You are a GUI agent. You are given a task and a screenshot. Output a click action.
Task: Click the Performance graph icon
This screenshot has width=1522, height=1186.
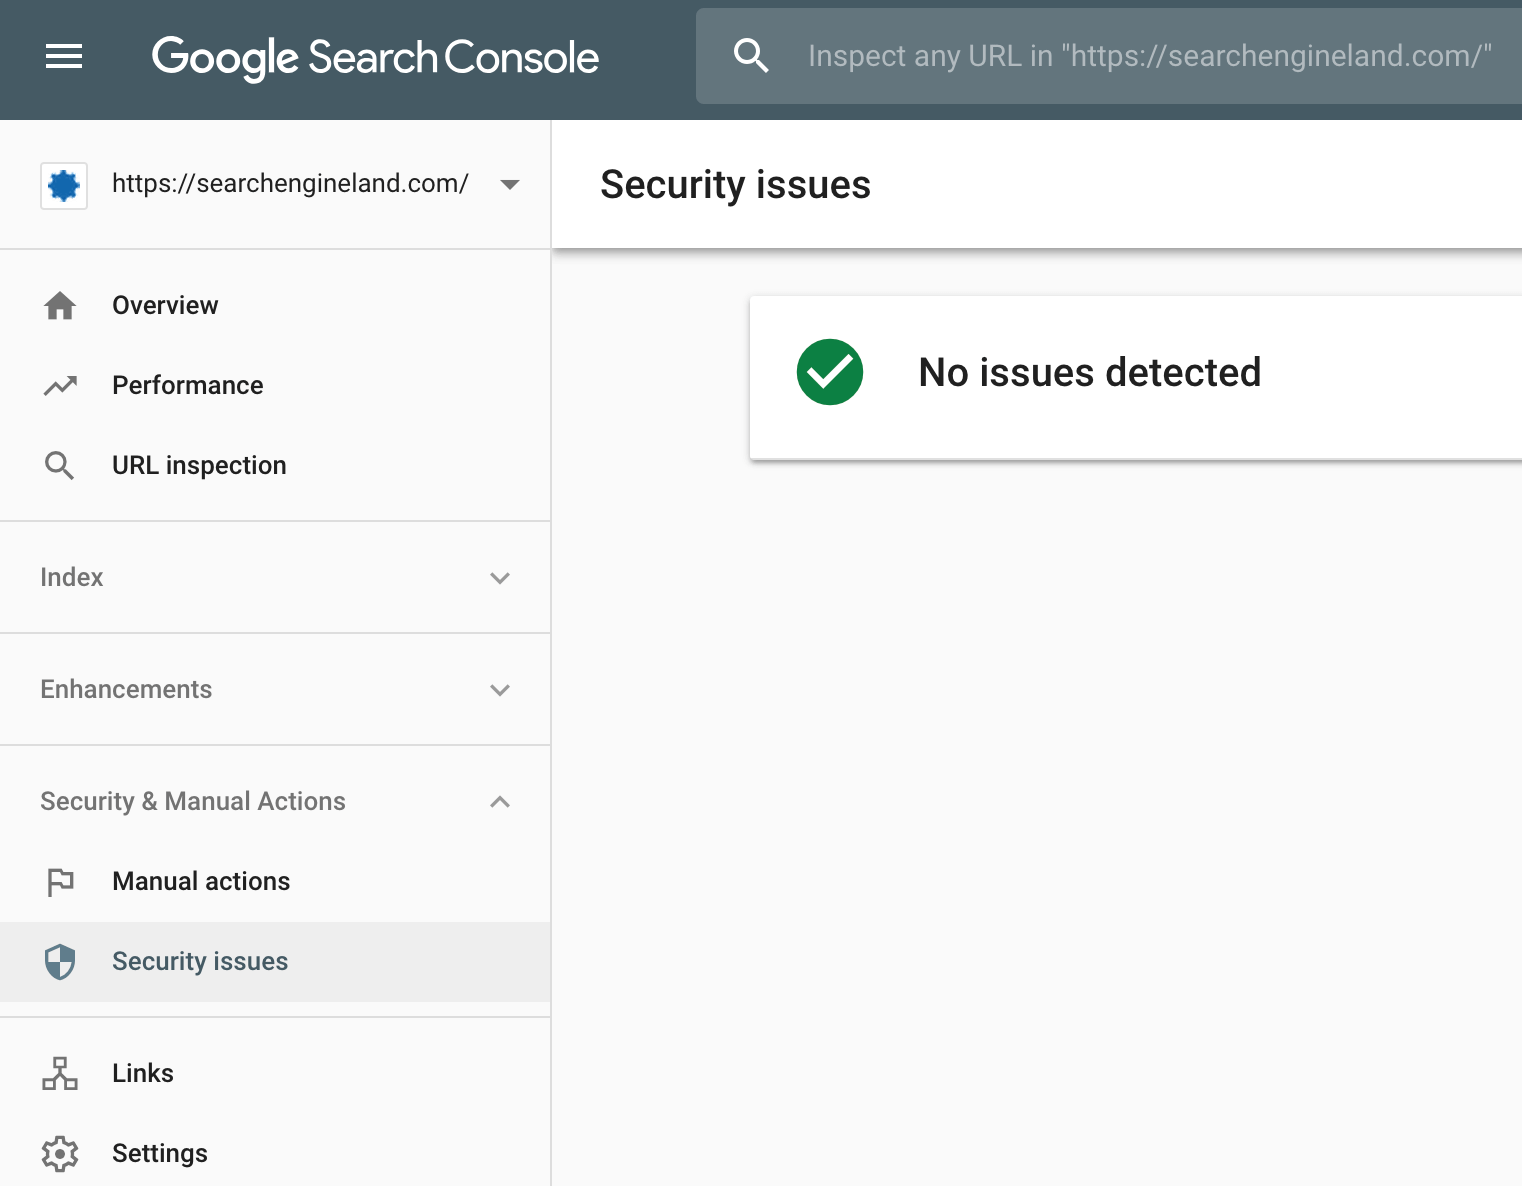click(60, 385)
